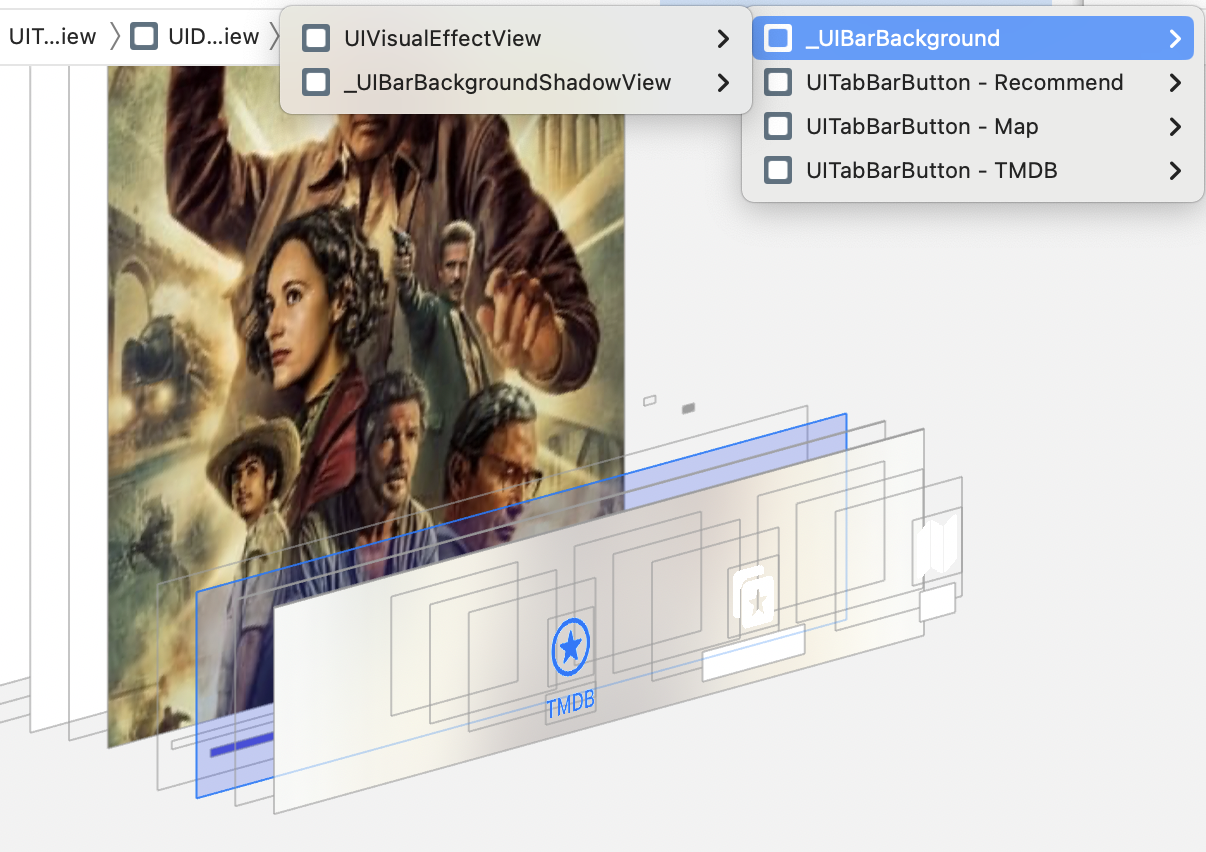Screen dimensions: 1206x852
Task: Expand the _UIBarBackground chevron
Action: [1175, 39]
